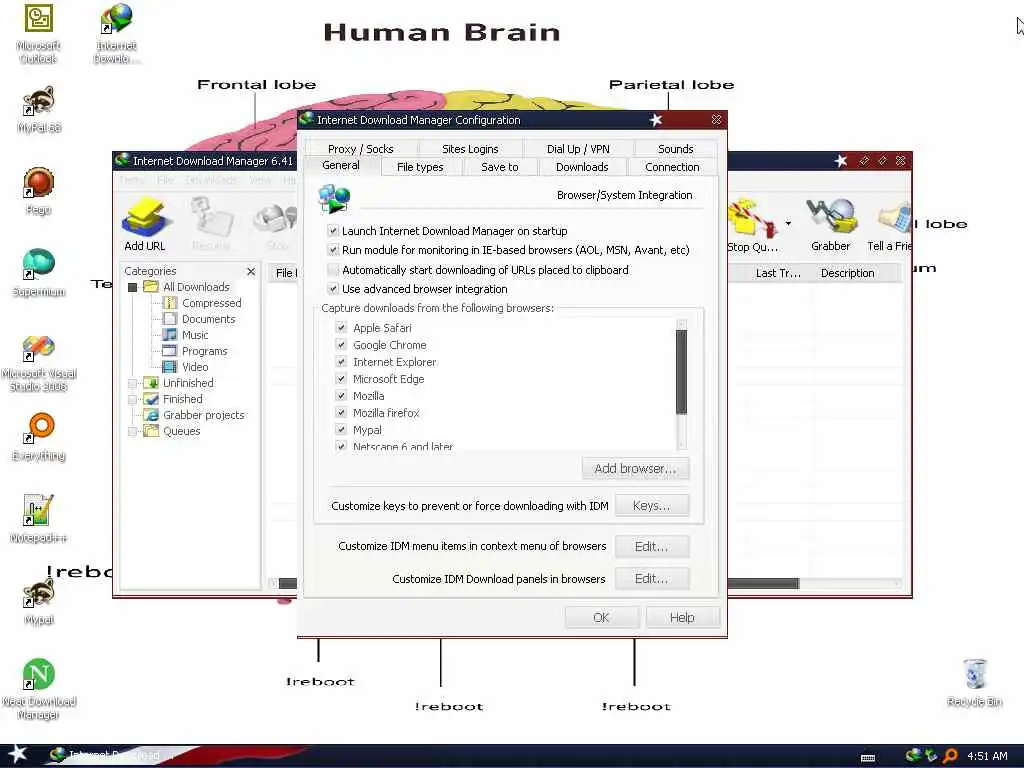Switch to Proxy / Socks tab
Viewport: 1024px width, 768px height.
360,149
